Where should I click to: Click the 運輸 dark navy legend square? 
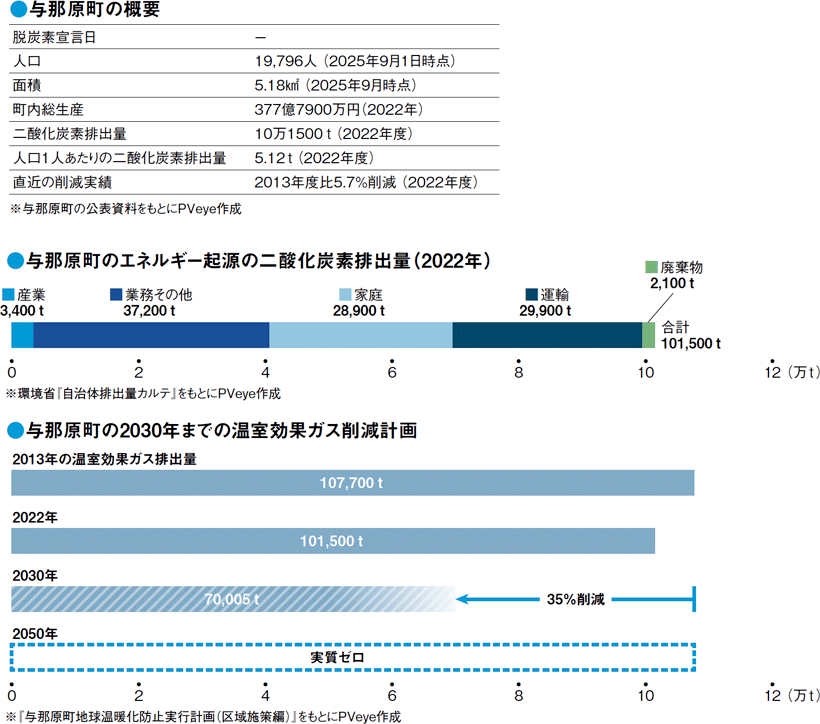click(x=532, y=295)
